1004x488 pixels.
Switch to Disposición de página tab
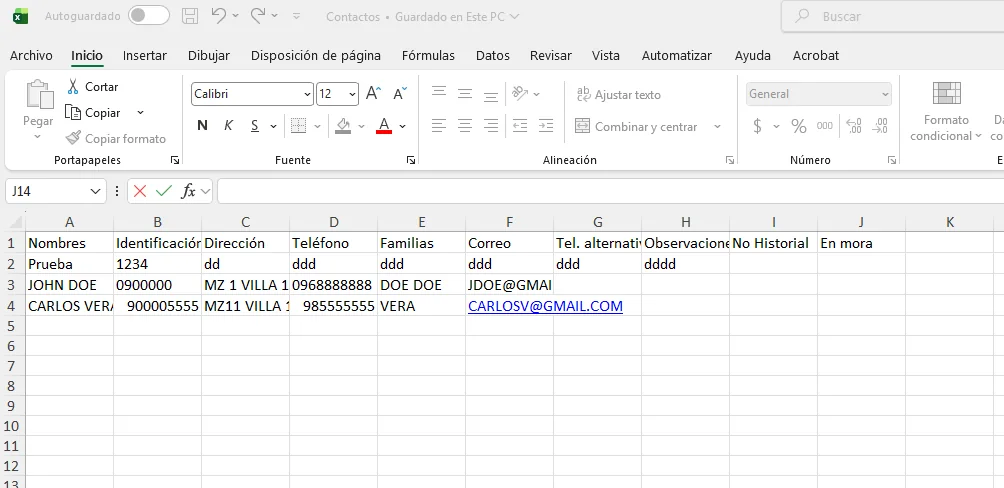point(316,56)
